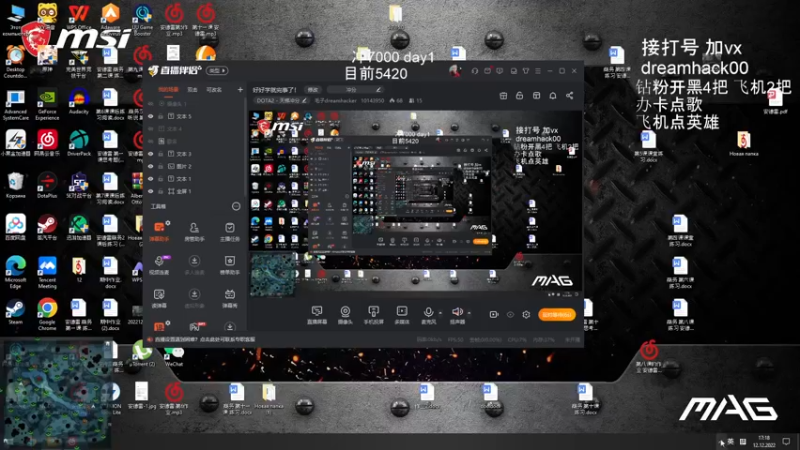Image resolution: width=800 pixels, height=450 pixels.
Task: Open 主播任务 checklist tool
Action: (230, 231)
